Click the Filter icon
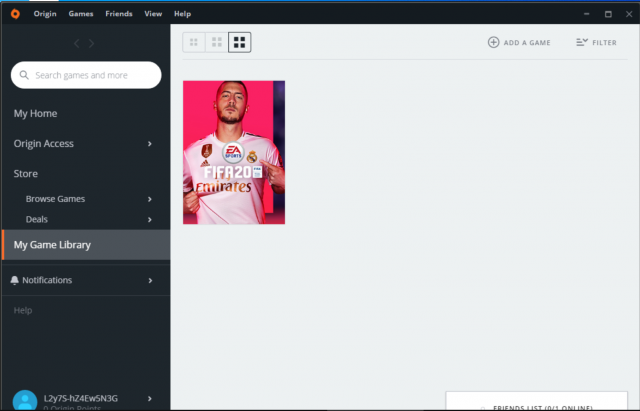Image resolution: width=640 pixels, height=411 pixels. point(582,42)
